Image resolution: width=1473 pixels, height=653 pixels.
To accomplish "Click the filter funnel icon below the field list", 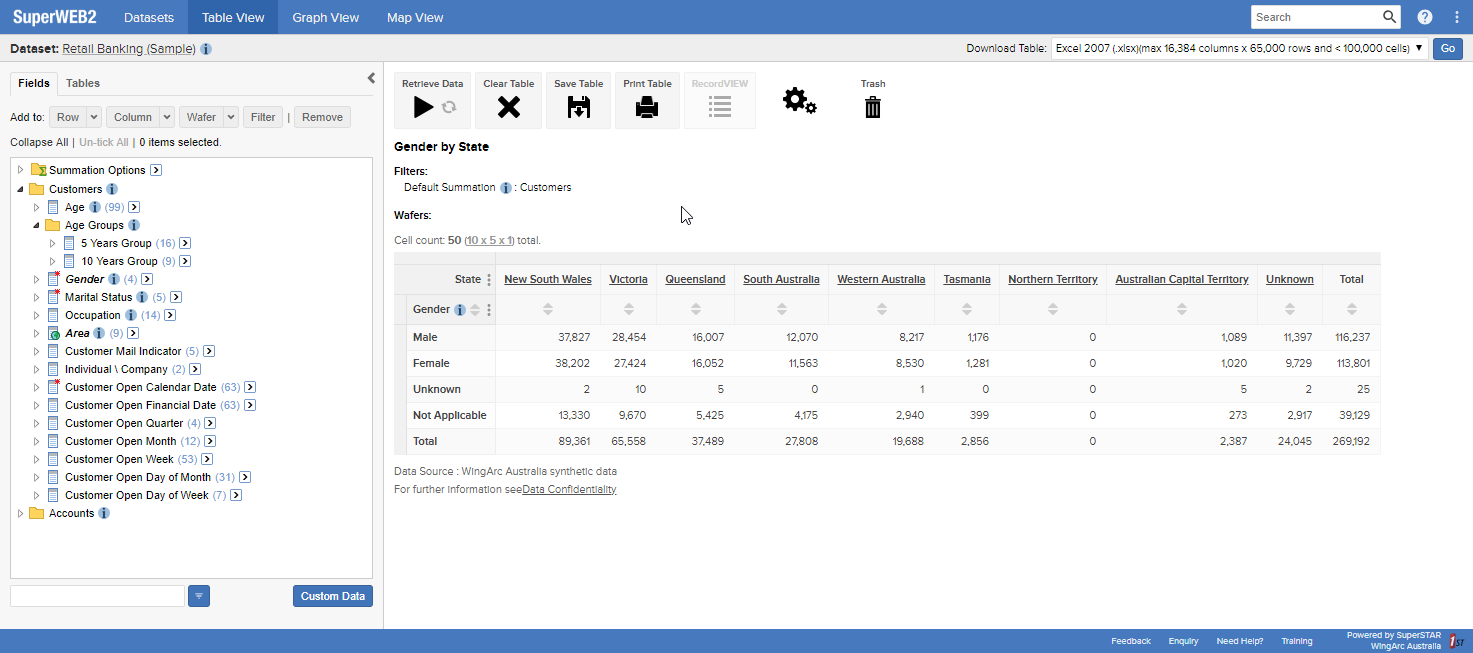I will click(x=198, y=595).
